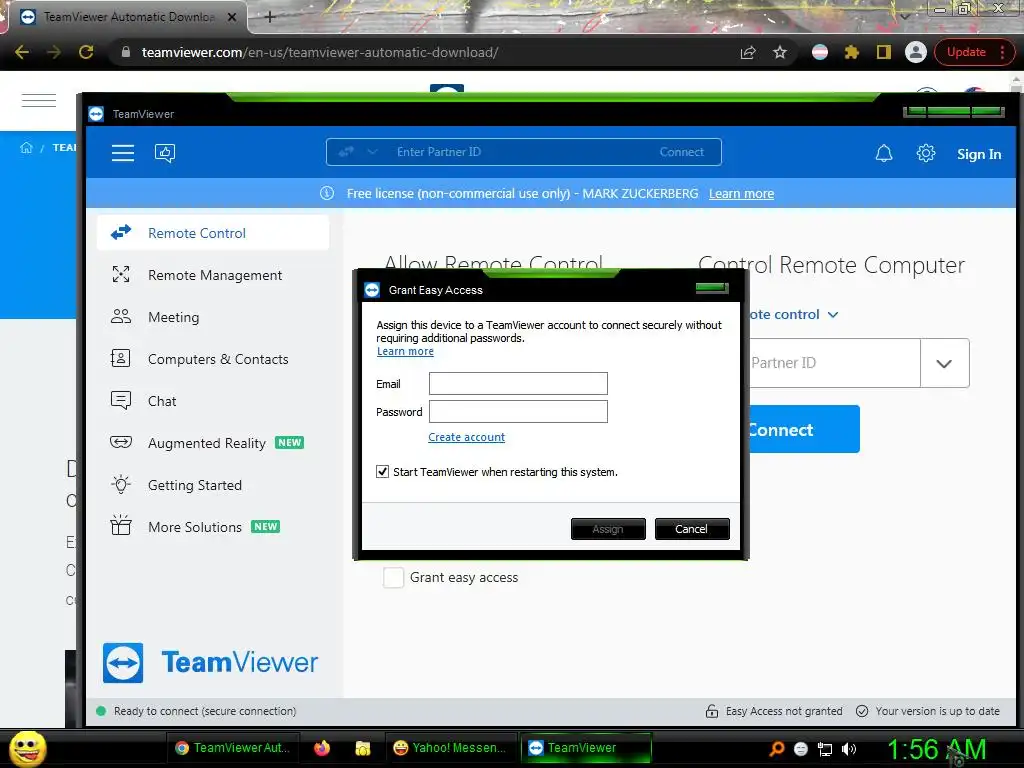Click the Chat speech bubble icon
This screenshot has width=1024, height=768.
pyautogui.click(x=121, y=400)
